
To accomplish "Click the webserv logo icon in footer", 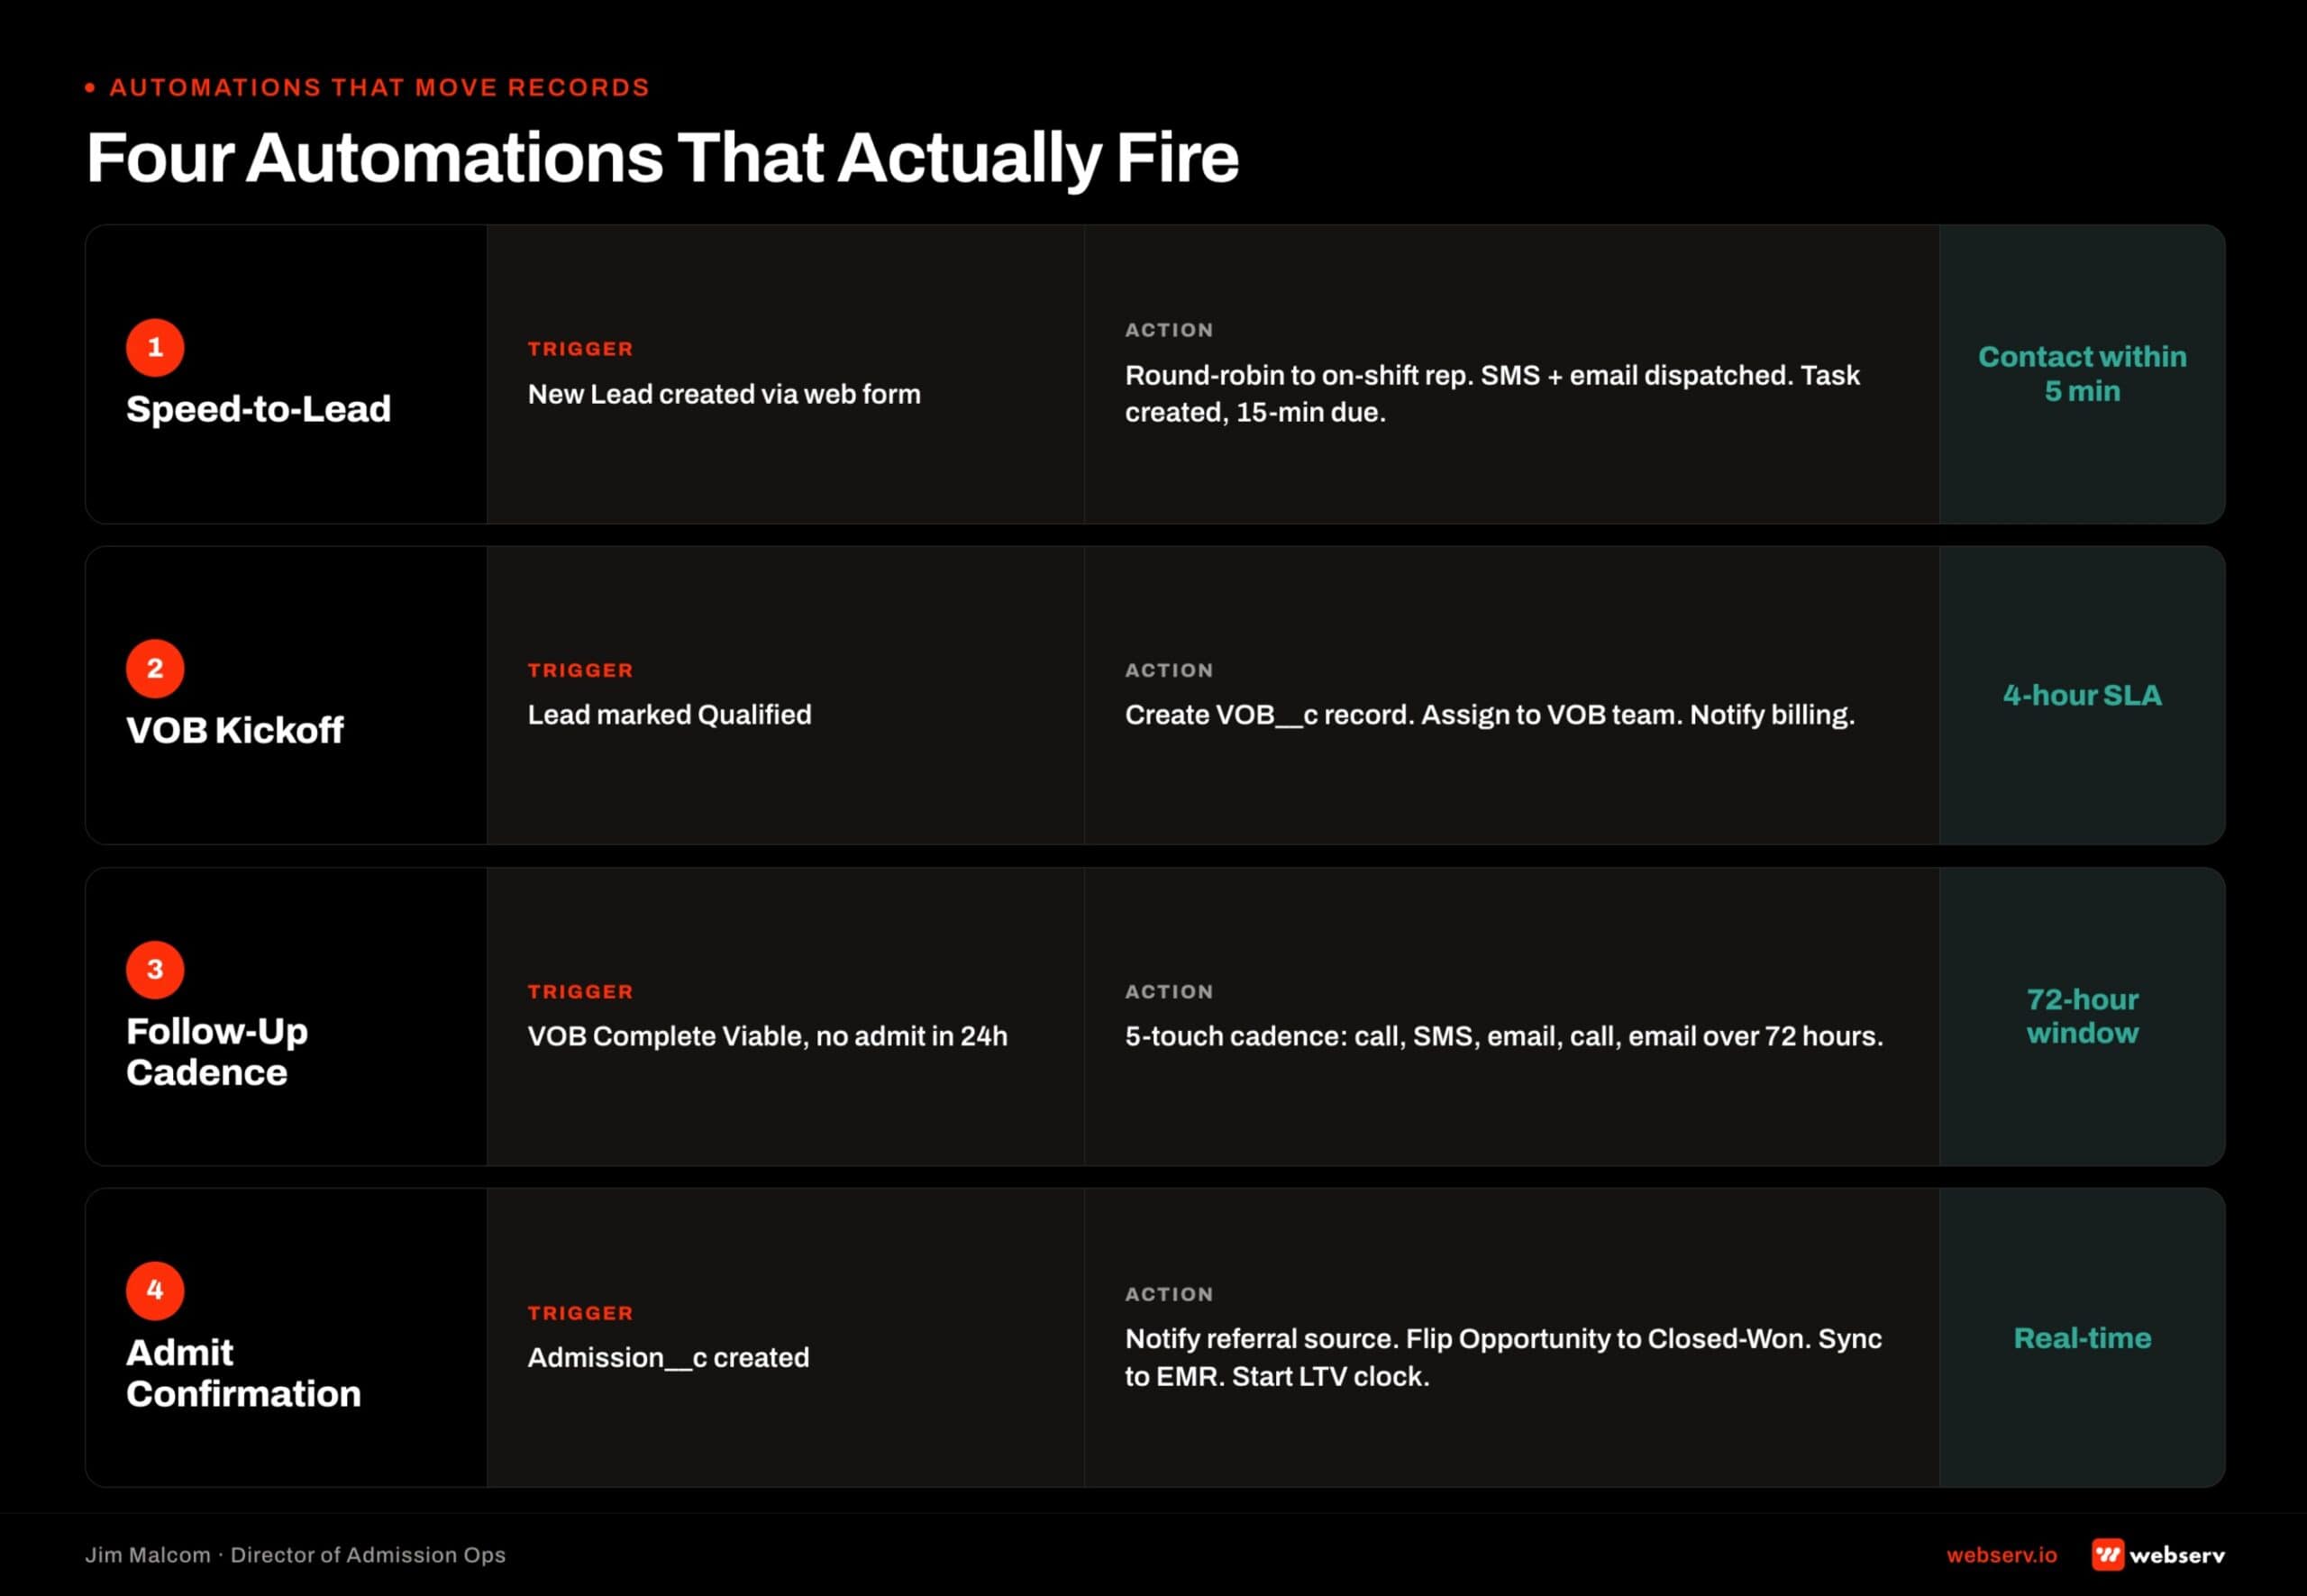I will pos(2108,1555).
